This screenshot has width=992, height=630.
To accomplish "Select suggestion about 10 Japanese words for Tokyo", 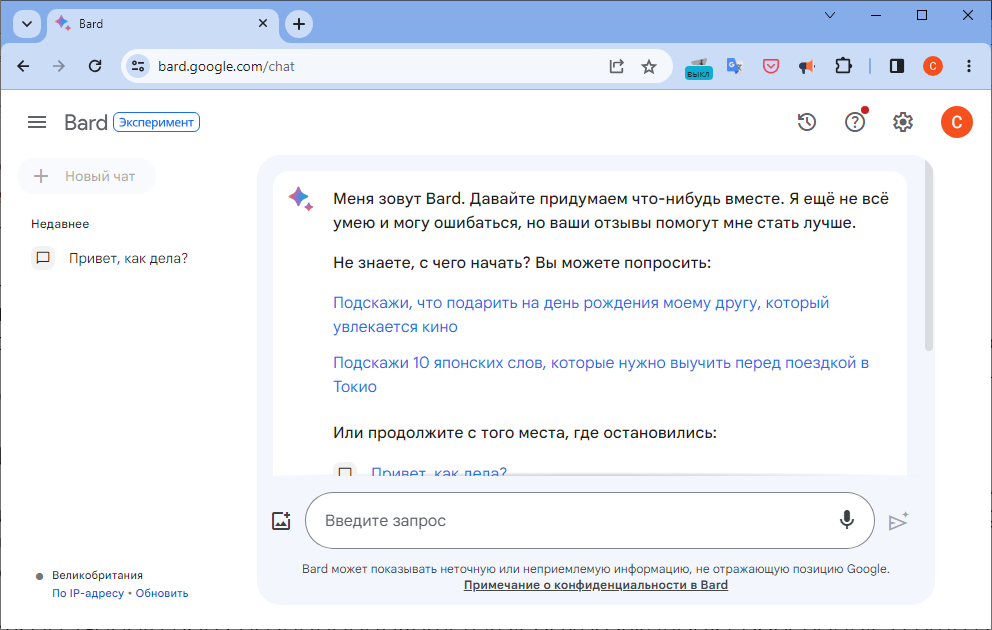I will click(600, 374).
